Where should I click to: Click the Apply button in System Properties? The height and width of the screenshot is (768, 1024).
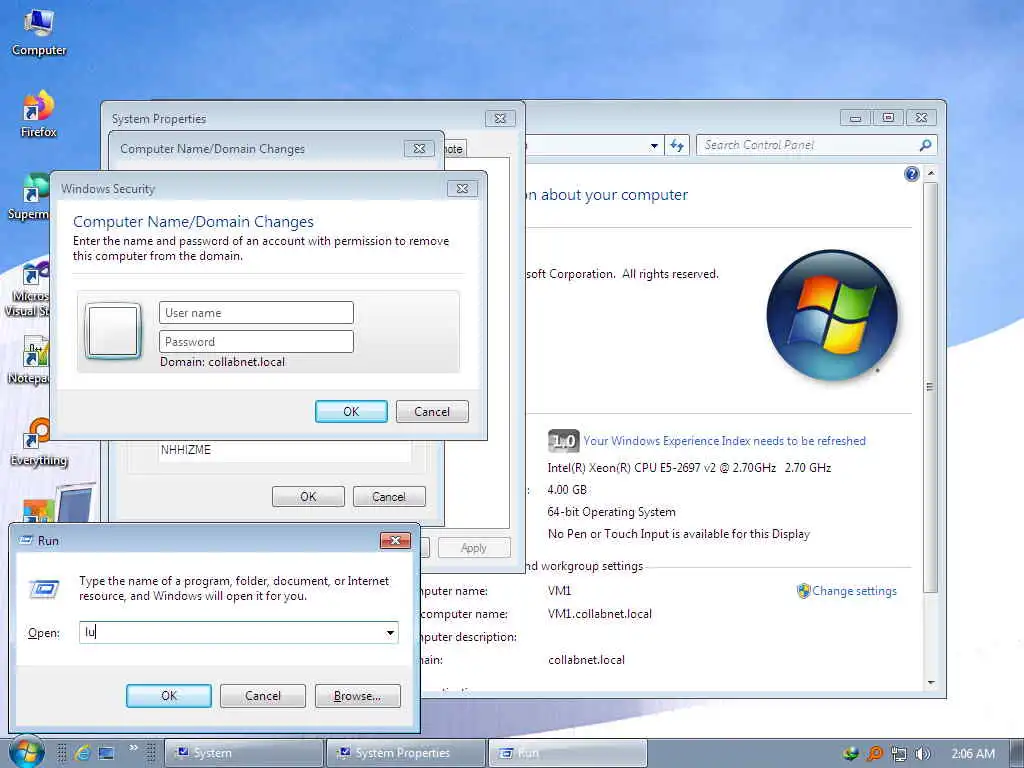coord(474,548)
